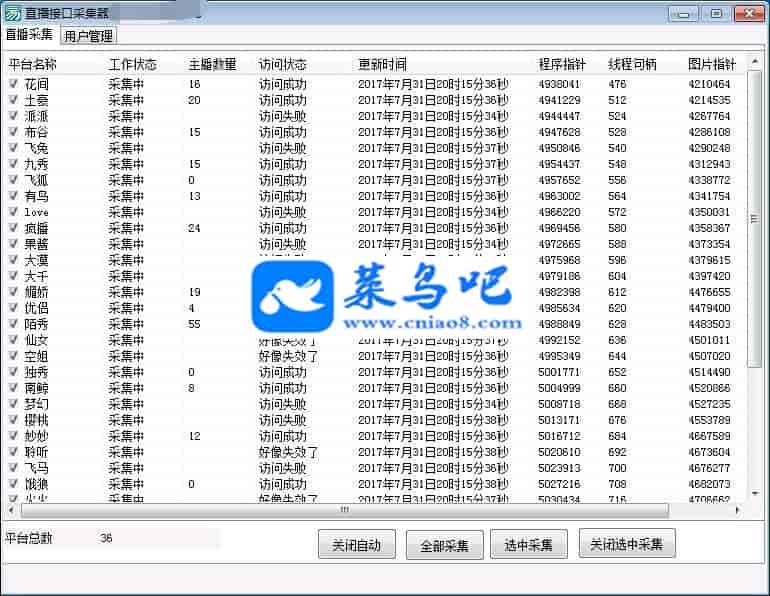
Task: Sort by the 图片指针 column header
Action: pos(712,64)
